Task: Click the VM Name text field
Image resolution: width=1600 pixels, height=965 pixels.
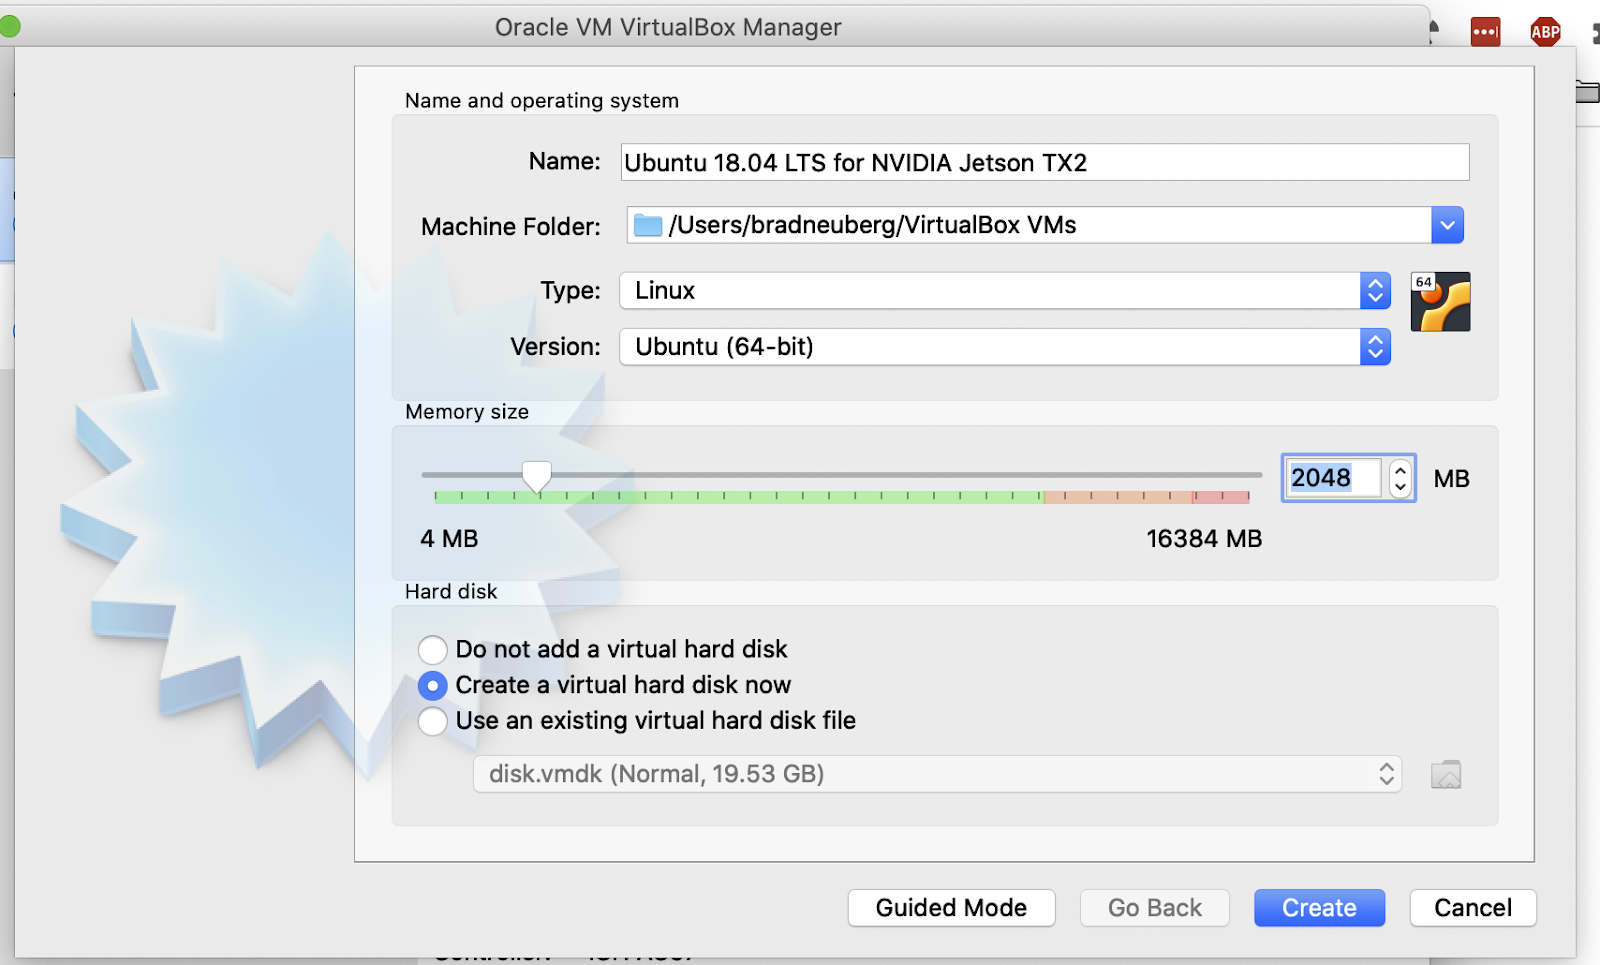Action: point(1045,162)
